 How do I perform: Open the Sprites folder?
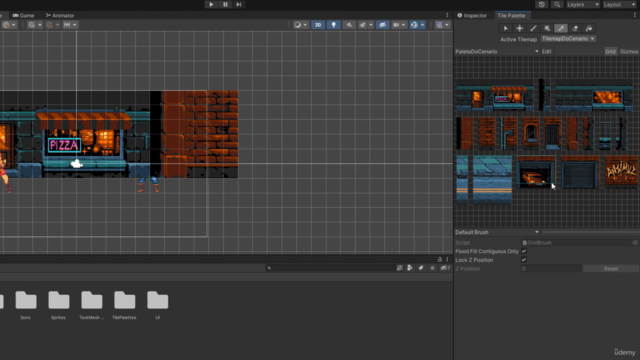(58, 305)
